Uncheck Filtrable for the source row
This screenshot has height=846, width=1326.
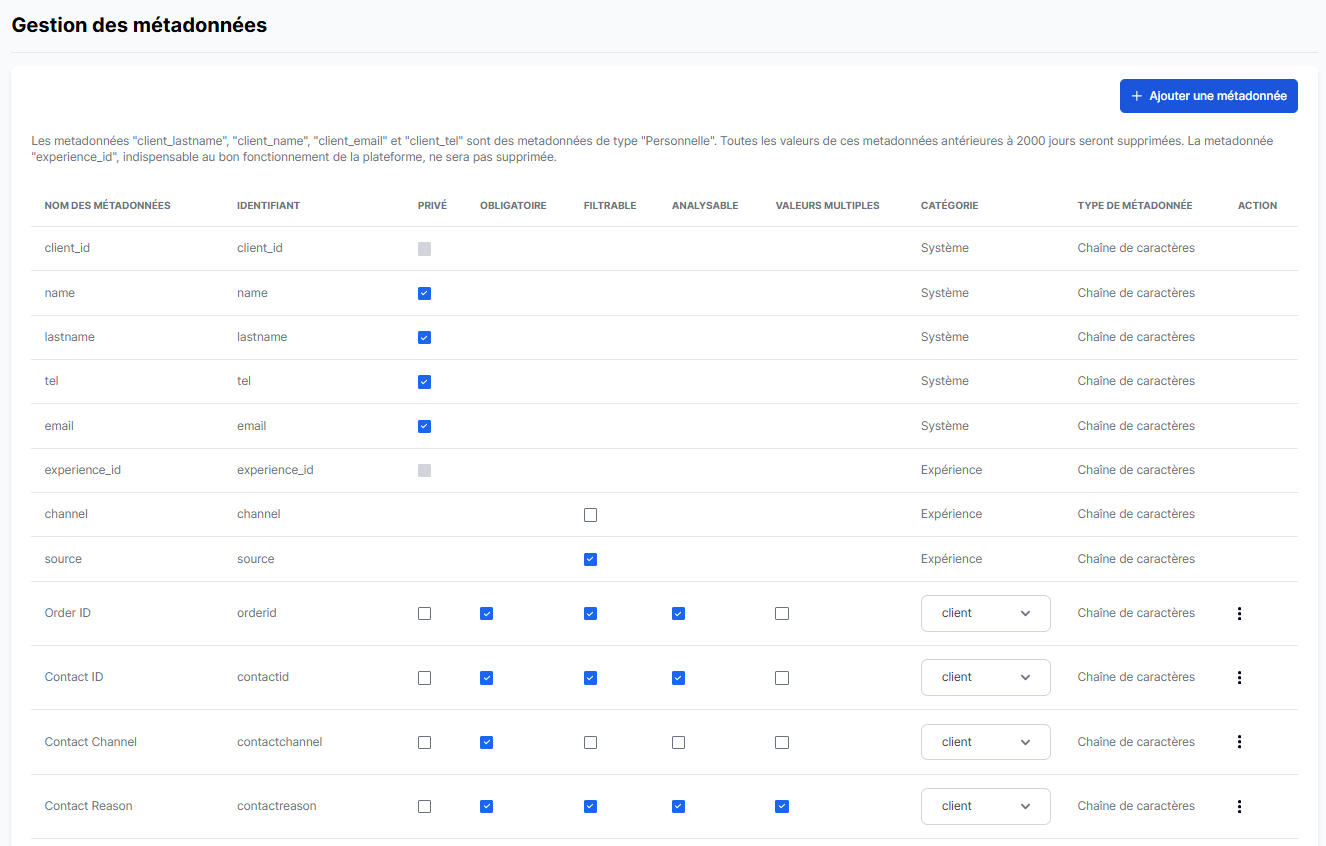click(590, 559)
